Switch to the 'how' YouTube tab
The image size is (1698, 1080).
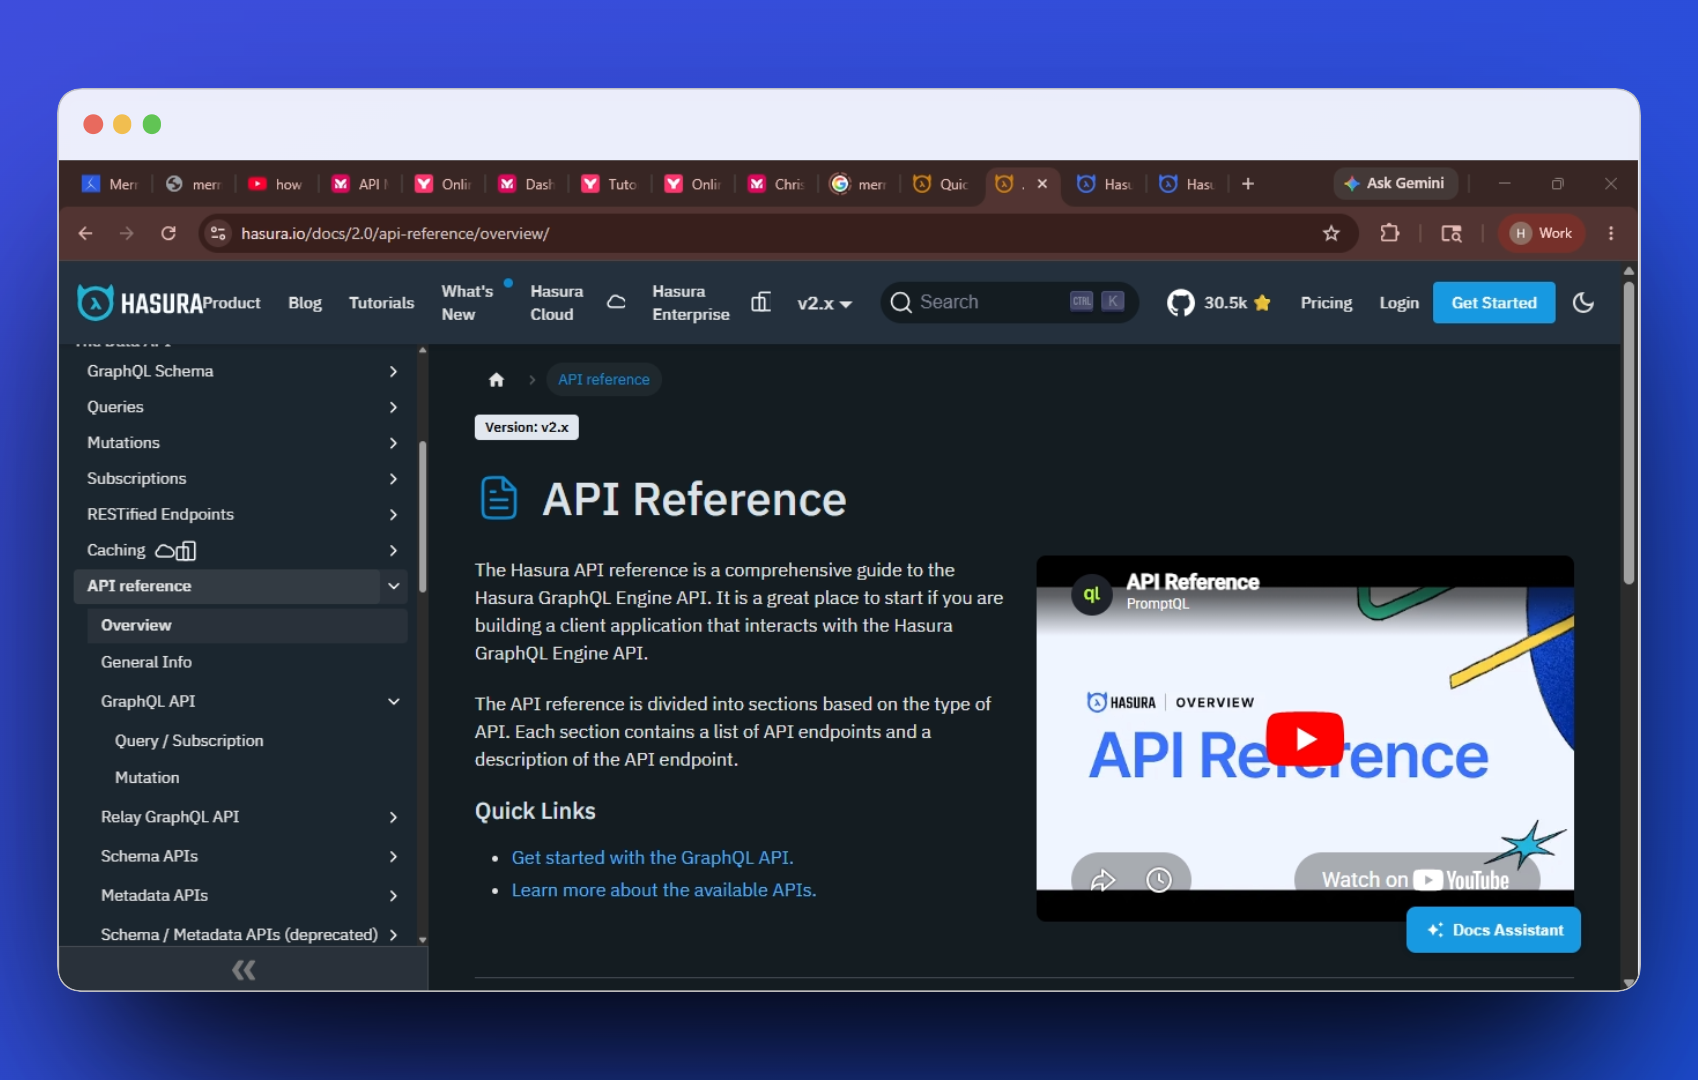(x=275, y=184)
